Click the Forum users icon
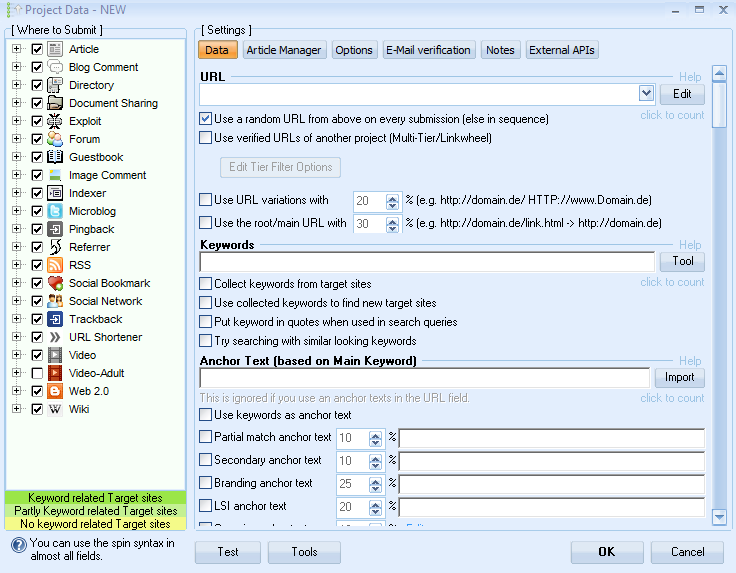The image size is (736, 573). click(55, 139)
